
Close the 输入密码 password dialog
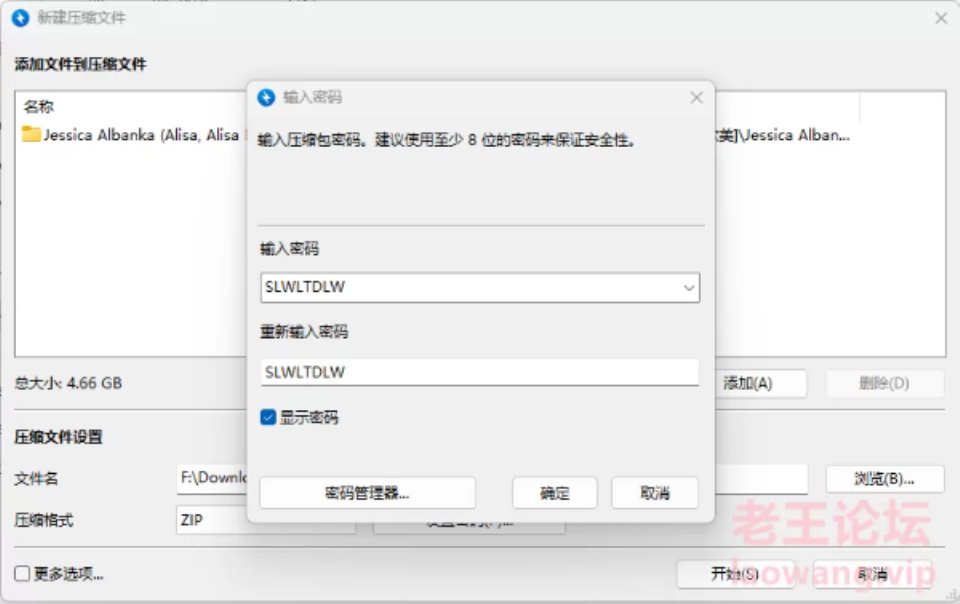(x=696, y=97)
